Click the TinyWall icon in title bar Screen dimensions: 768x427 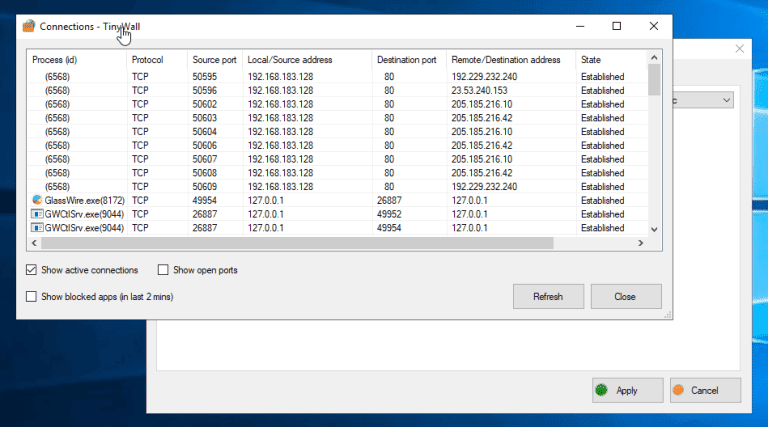(28, 26)
